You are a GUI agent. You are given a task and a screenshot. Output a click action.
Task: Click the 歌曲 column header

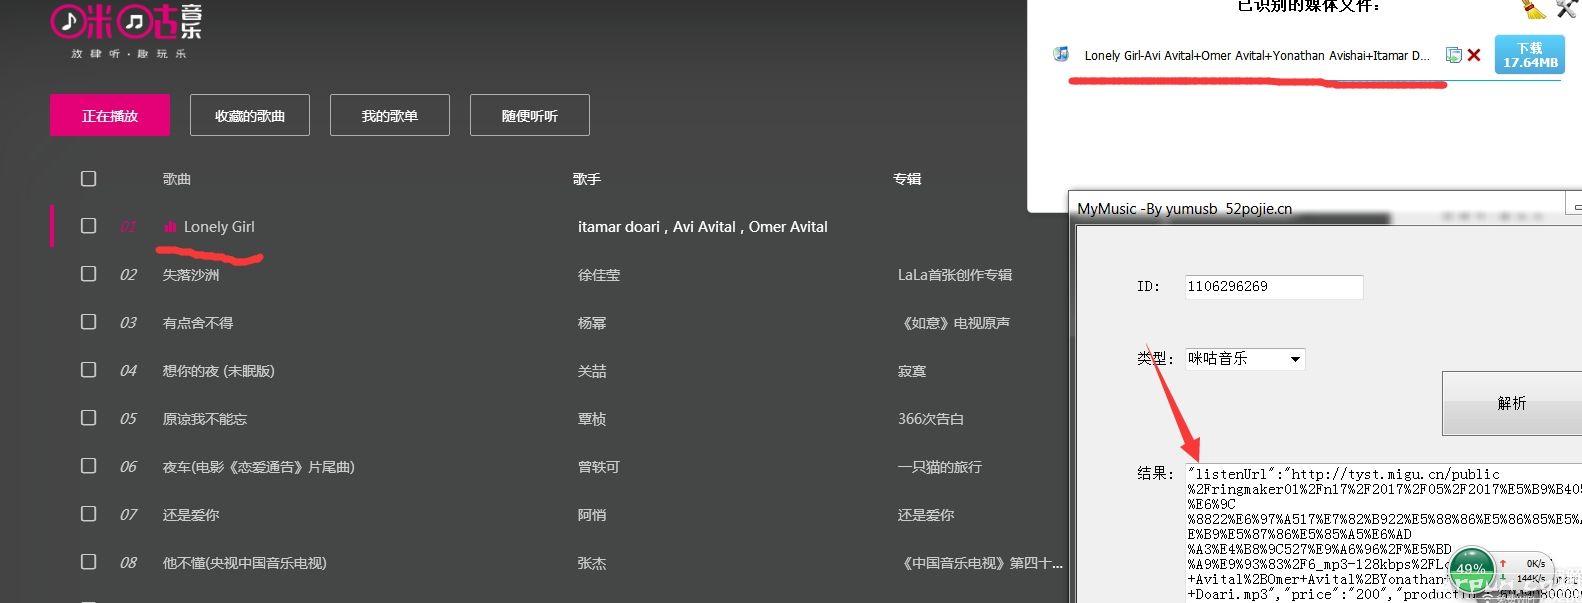point(177,179)
